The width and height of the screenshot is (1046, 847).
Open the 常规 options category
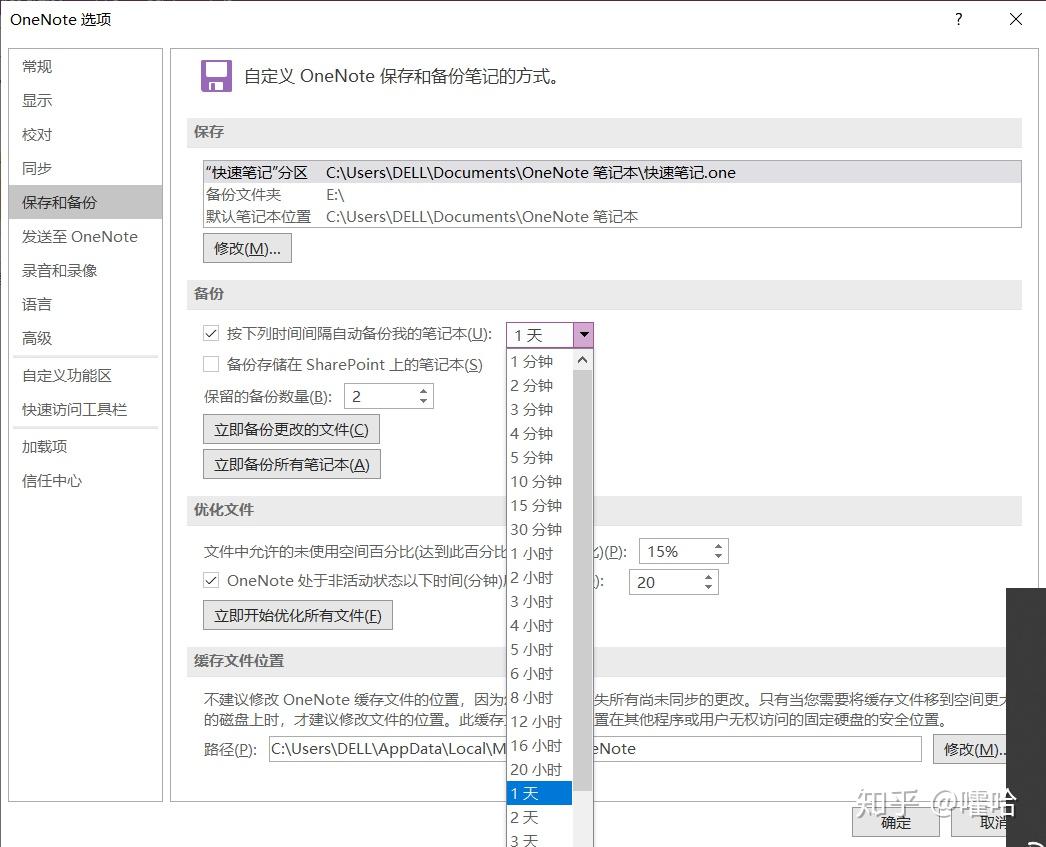pos(85,67)
